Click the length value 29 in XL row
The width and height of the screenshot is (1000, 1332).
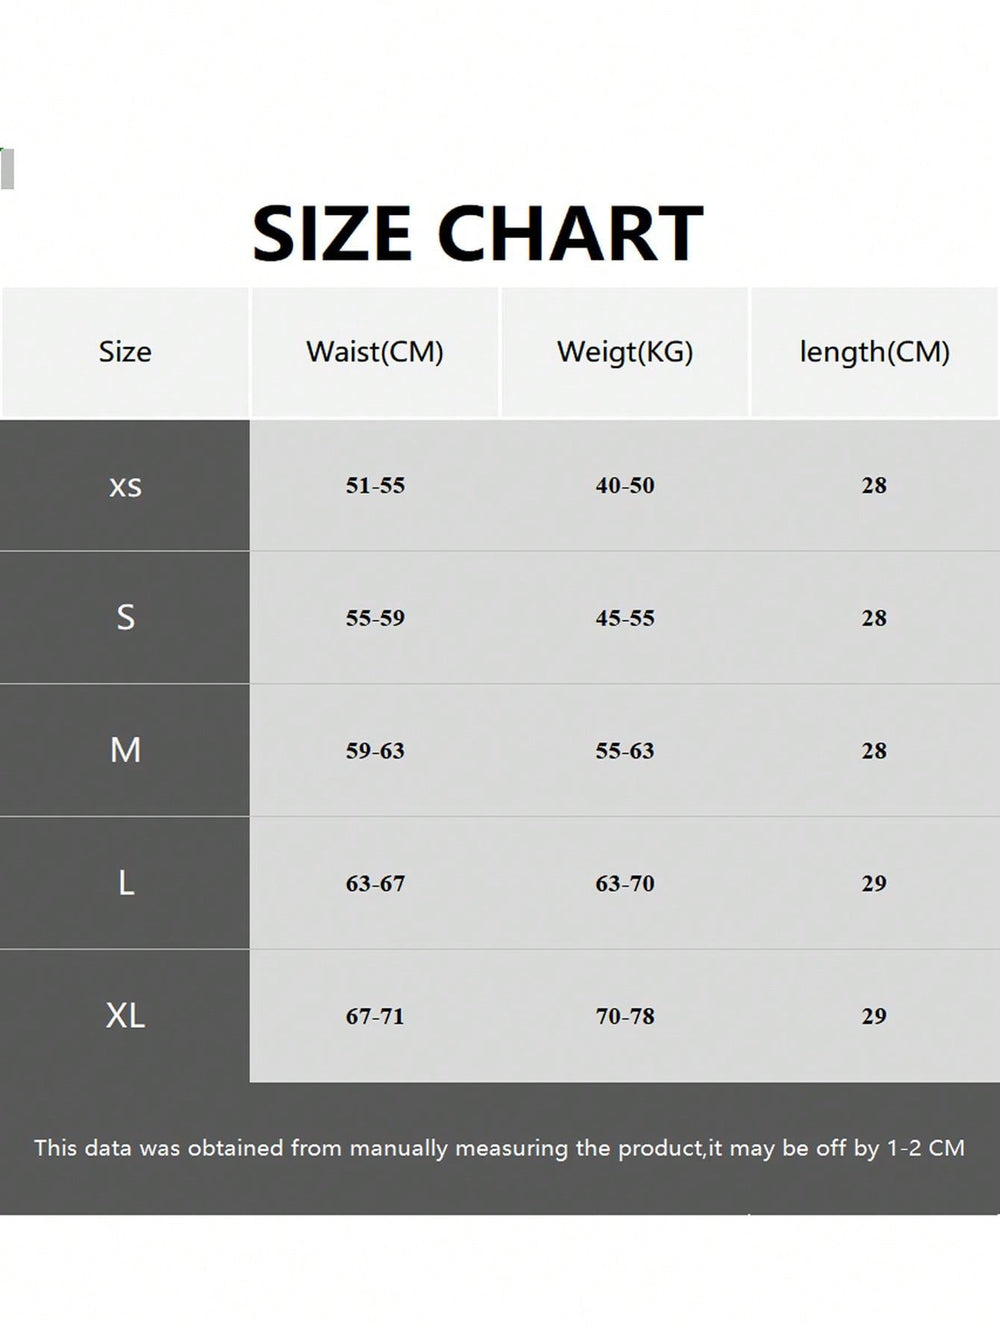pos(874,1016)
